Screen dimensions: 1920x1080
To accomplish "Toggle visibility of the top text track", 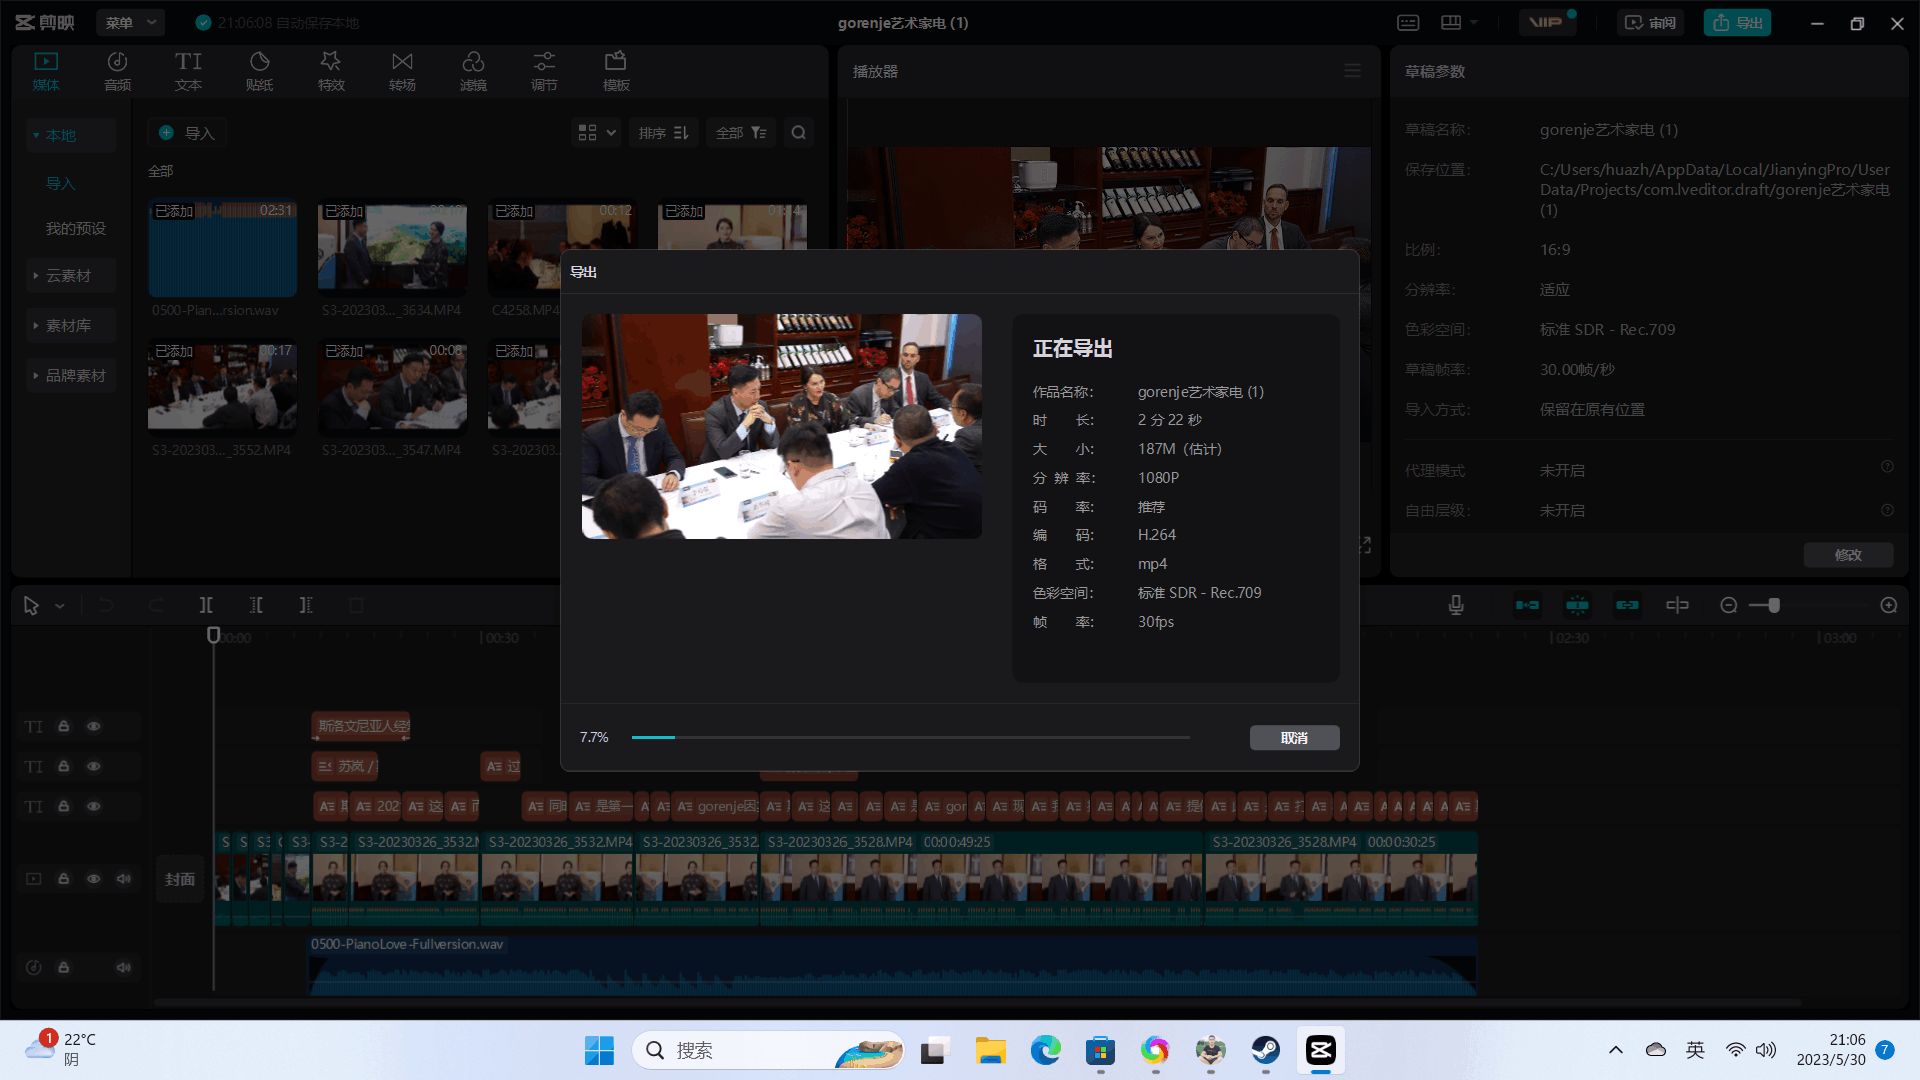I will (x=93, y=727).
